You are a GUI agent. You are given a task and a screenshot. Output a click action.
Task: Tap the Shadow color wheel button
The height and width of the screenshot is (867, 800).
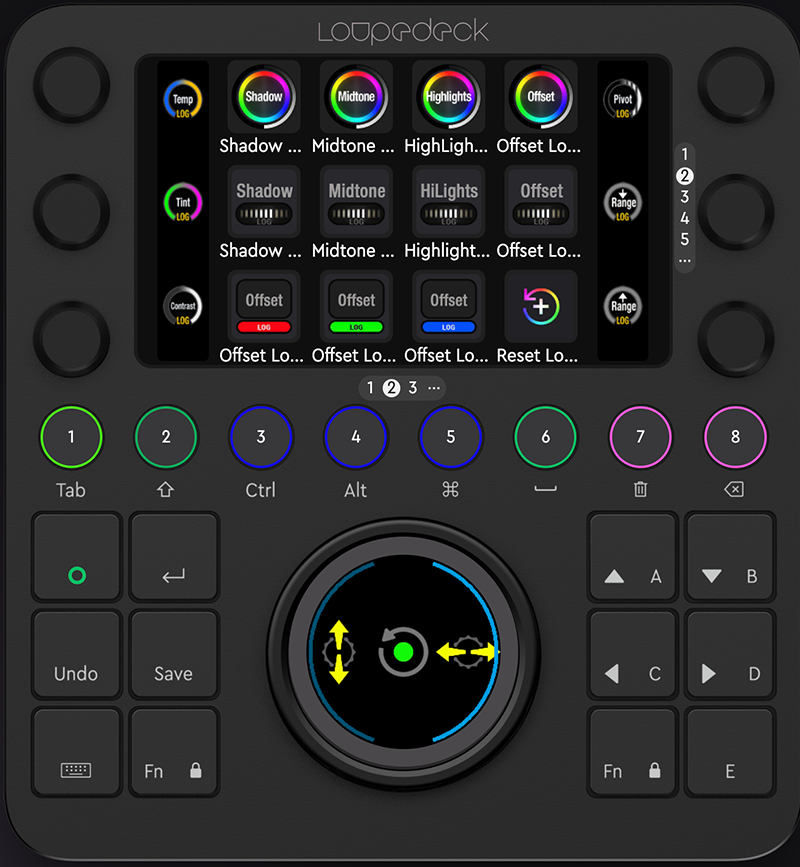click(x=264, y=97)
